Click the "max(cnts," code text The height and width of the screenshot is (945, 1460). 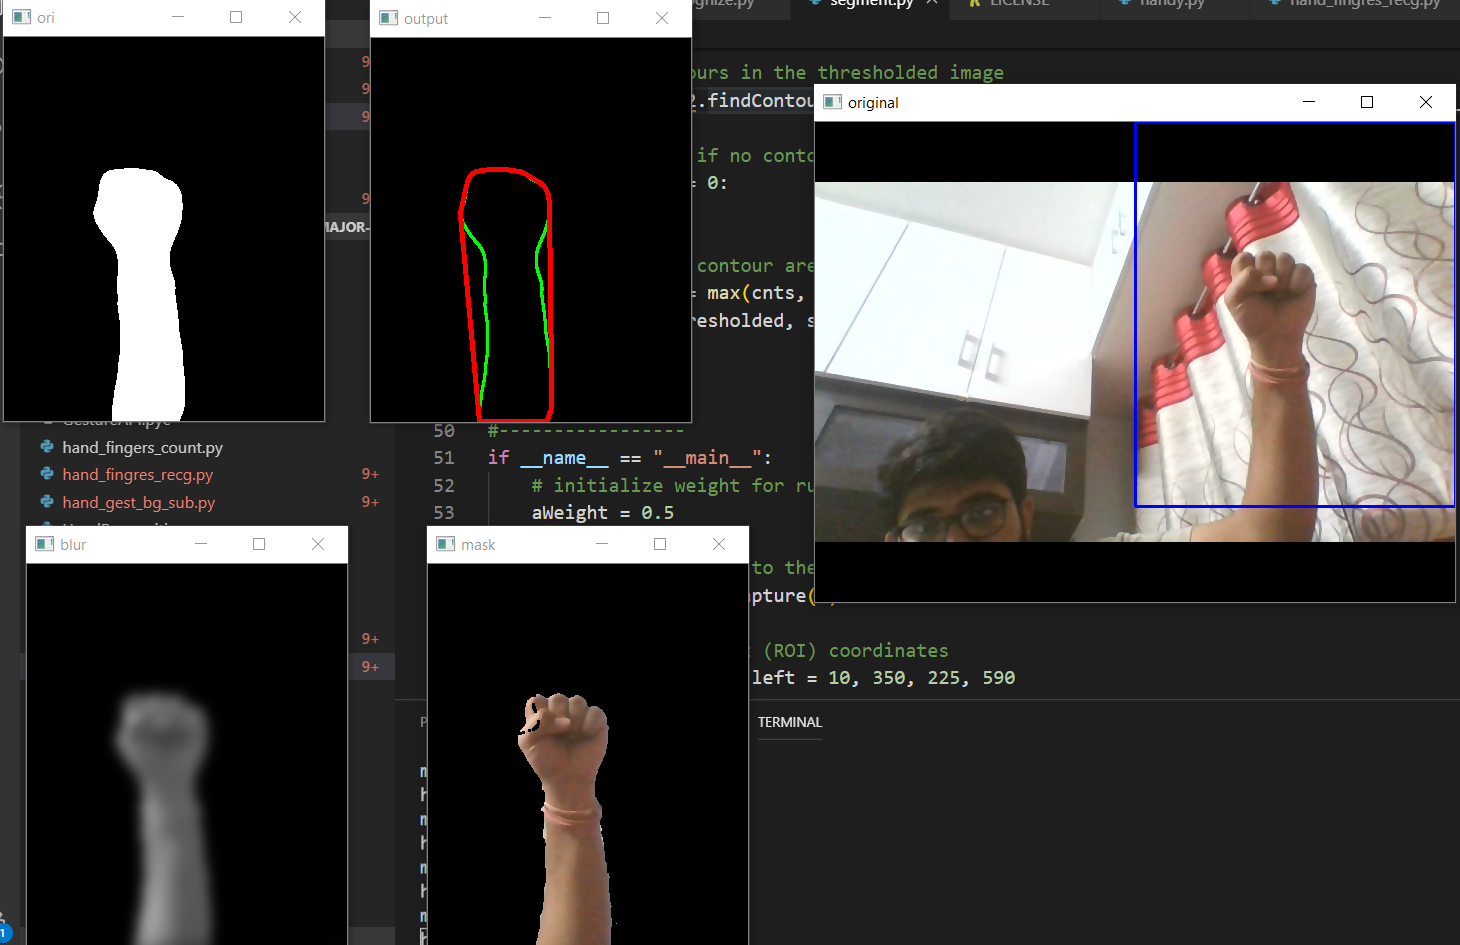[x=756, y=293]
